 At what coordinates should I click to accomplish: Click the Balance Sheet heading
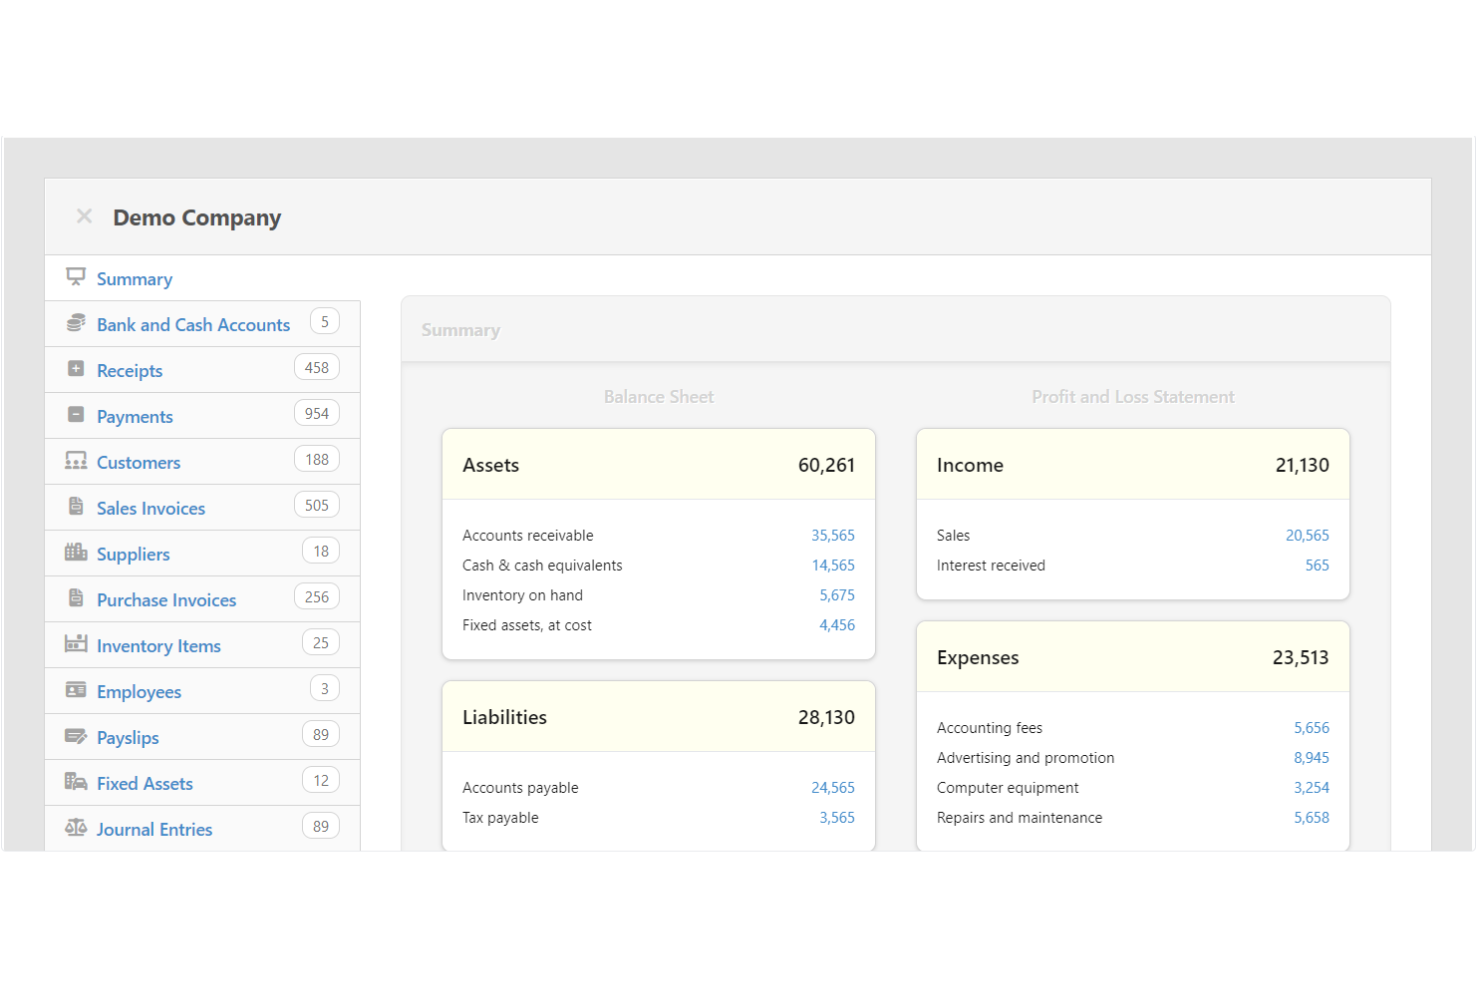coord(658,397)
